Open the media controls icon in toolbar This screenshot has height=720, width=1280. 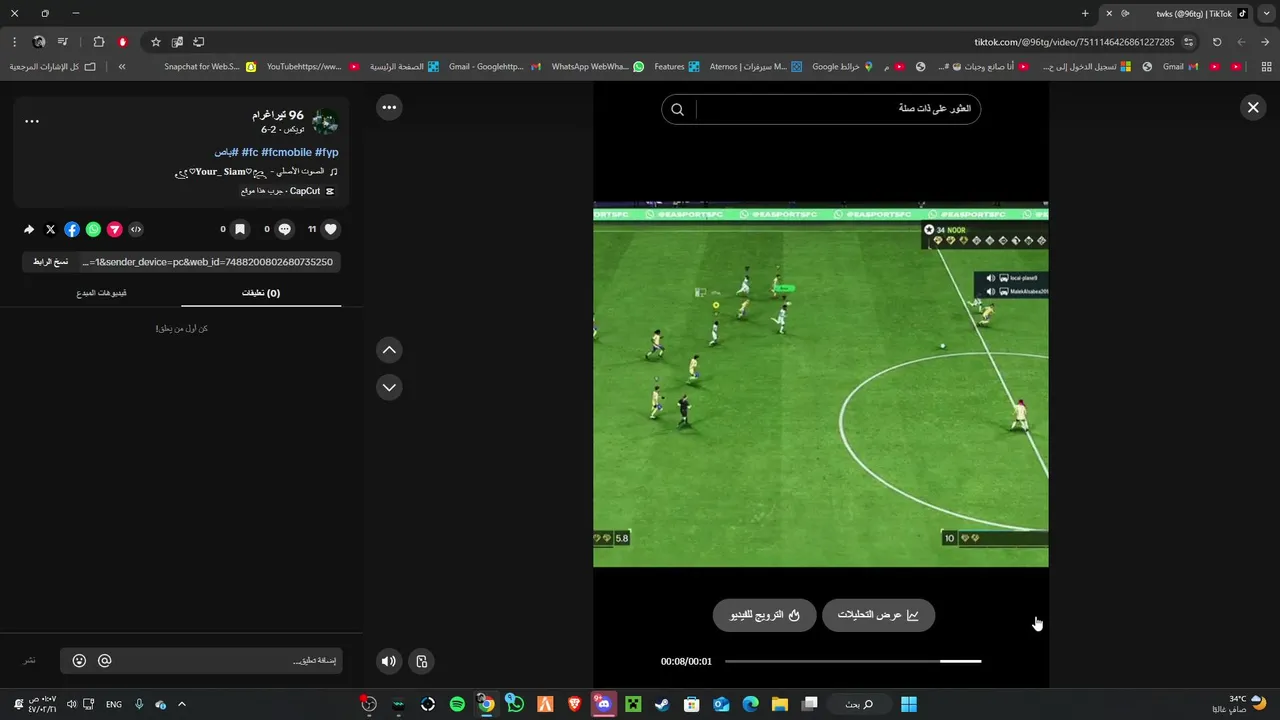[x=63, y=42]
